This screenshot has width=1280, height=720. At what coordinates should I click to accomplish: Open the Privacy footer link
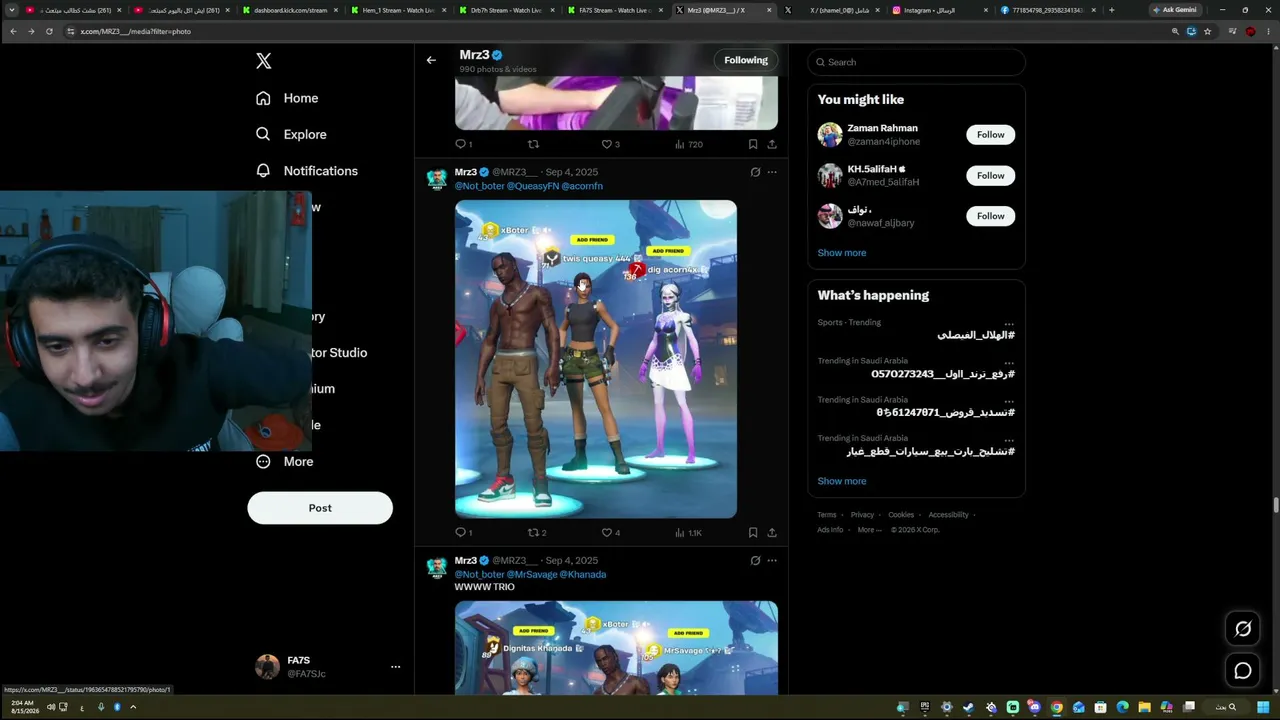pos(862,515)
